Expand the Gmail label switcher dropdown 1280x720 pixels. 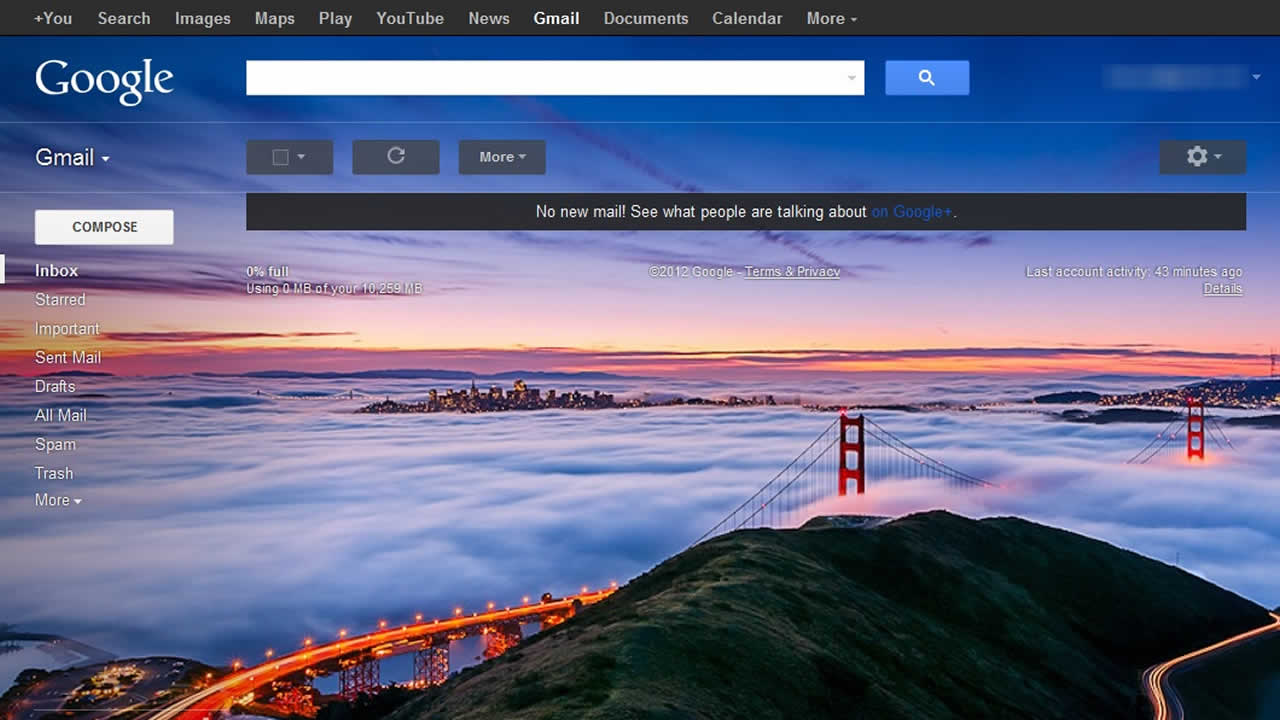click(105, 158)
